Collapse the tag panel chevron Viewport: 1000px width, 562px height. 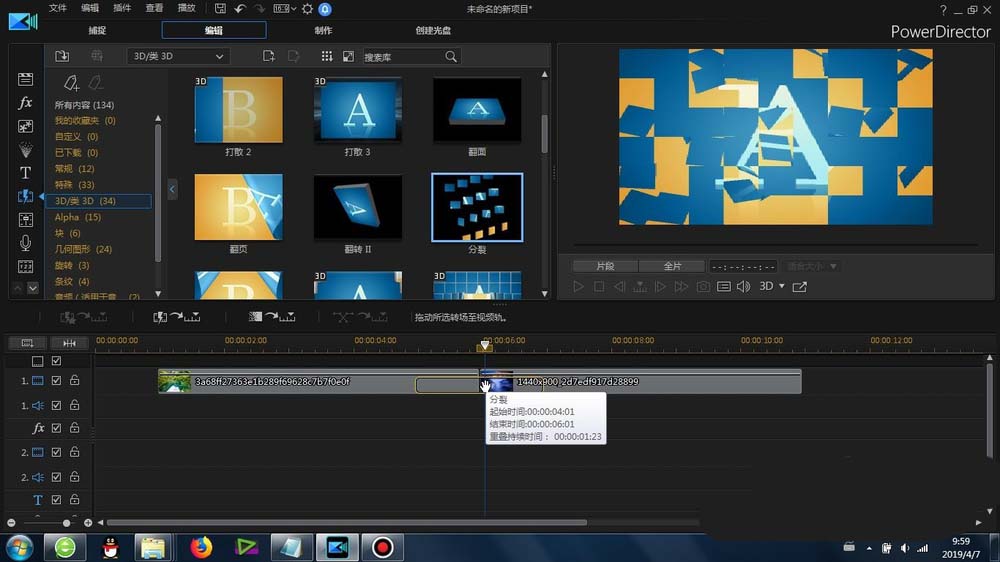pos(172,189)
